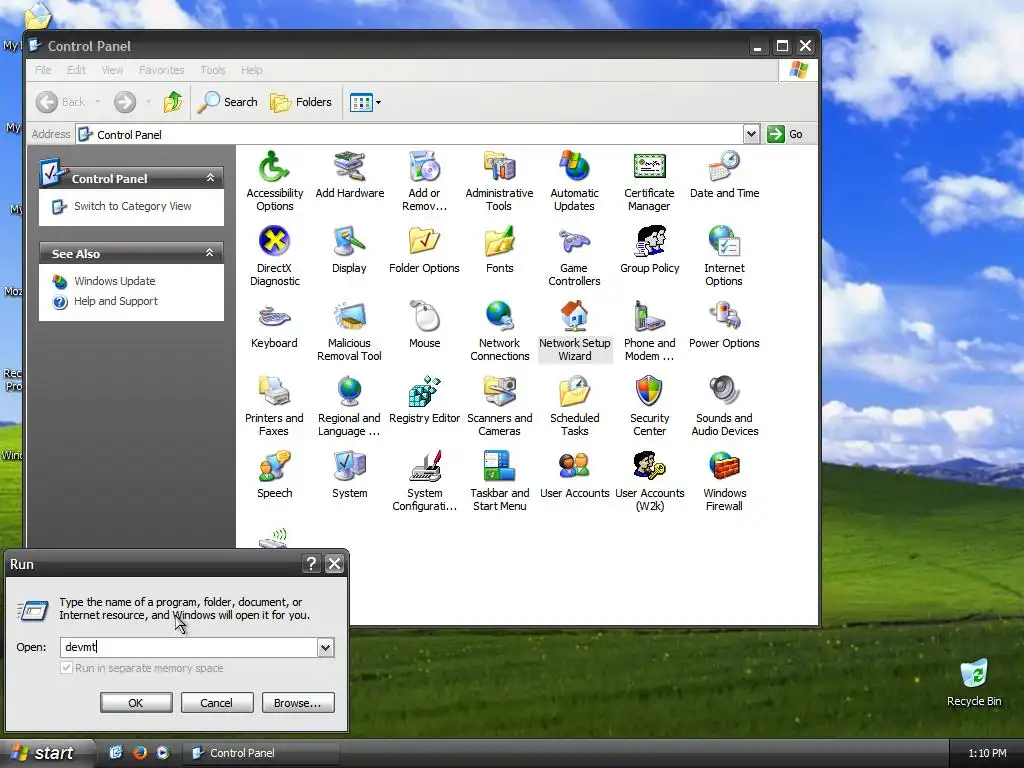1024x768 pixels.
Task: Click OK in Run dialog
Action: 136,703
